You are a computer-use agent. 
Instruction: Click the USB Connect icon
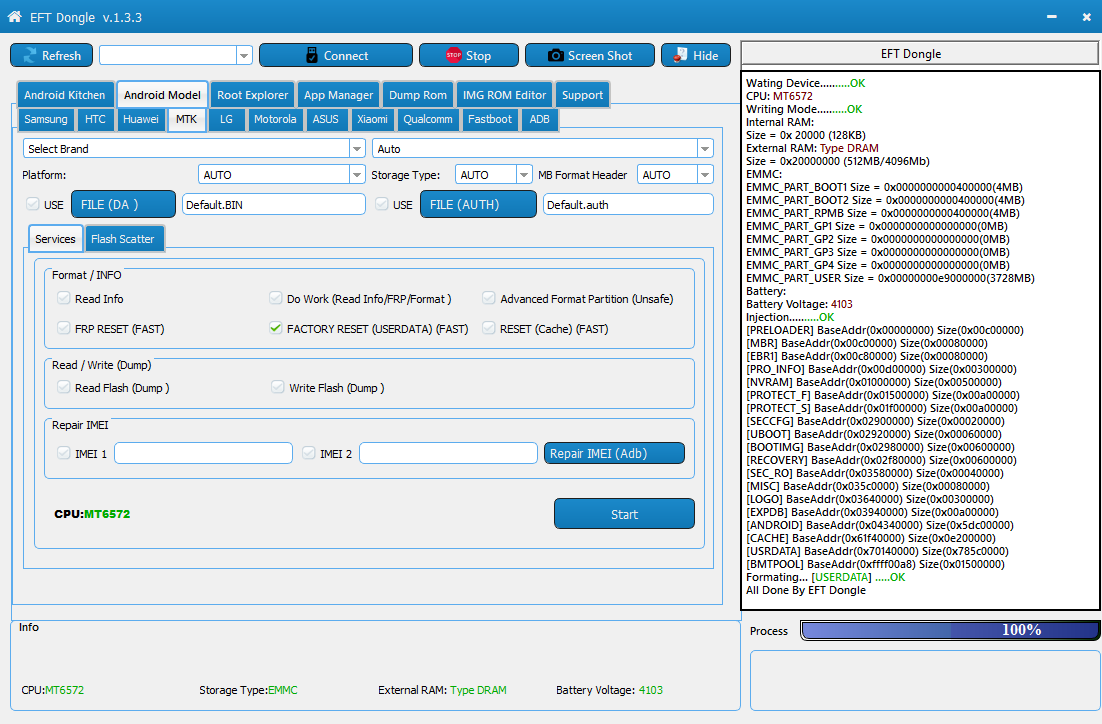click(312, 56)
